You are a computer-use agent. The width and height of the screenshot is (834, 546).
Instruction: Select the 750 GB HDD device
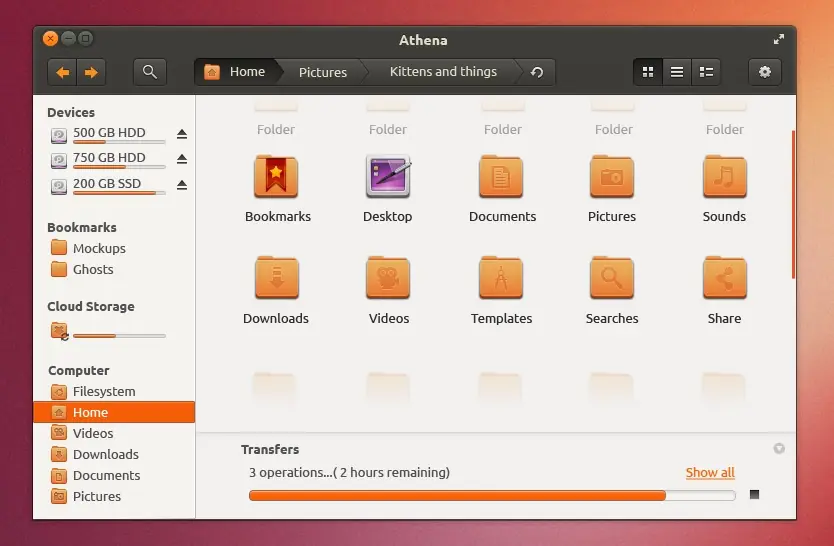(108, 159)
